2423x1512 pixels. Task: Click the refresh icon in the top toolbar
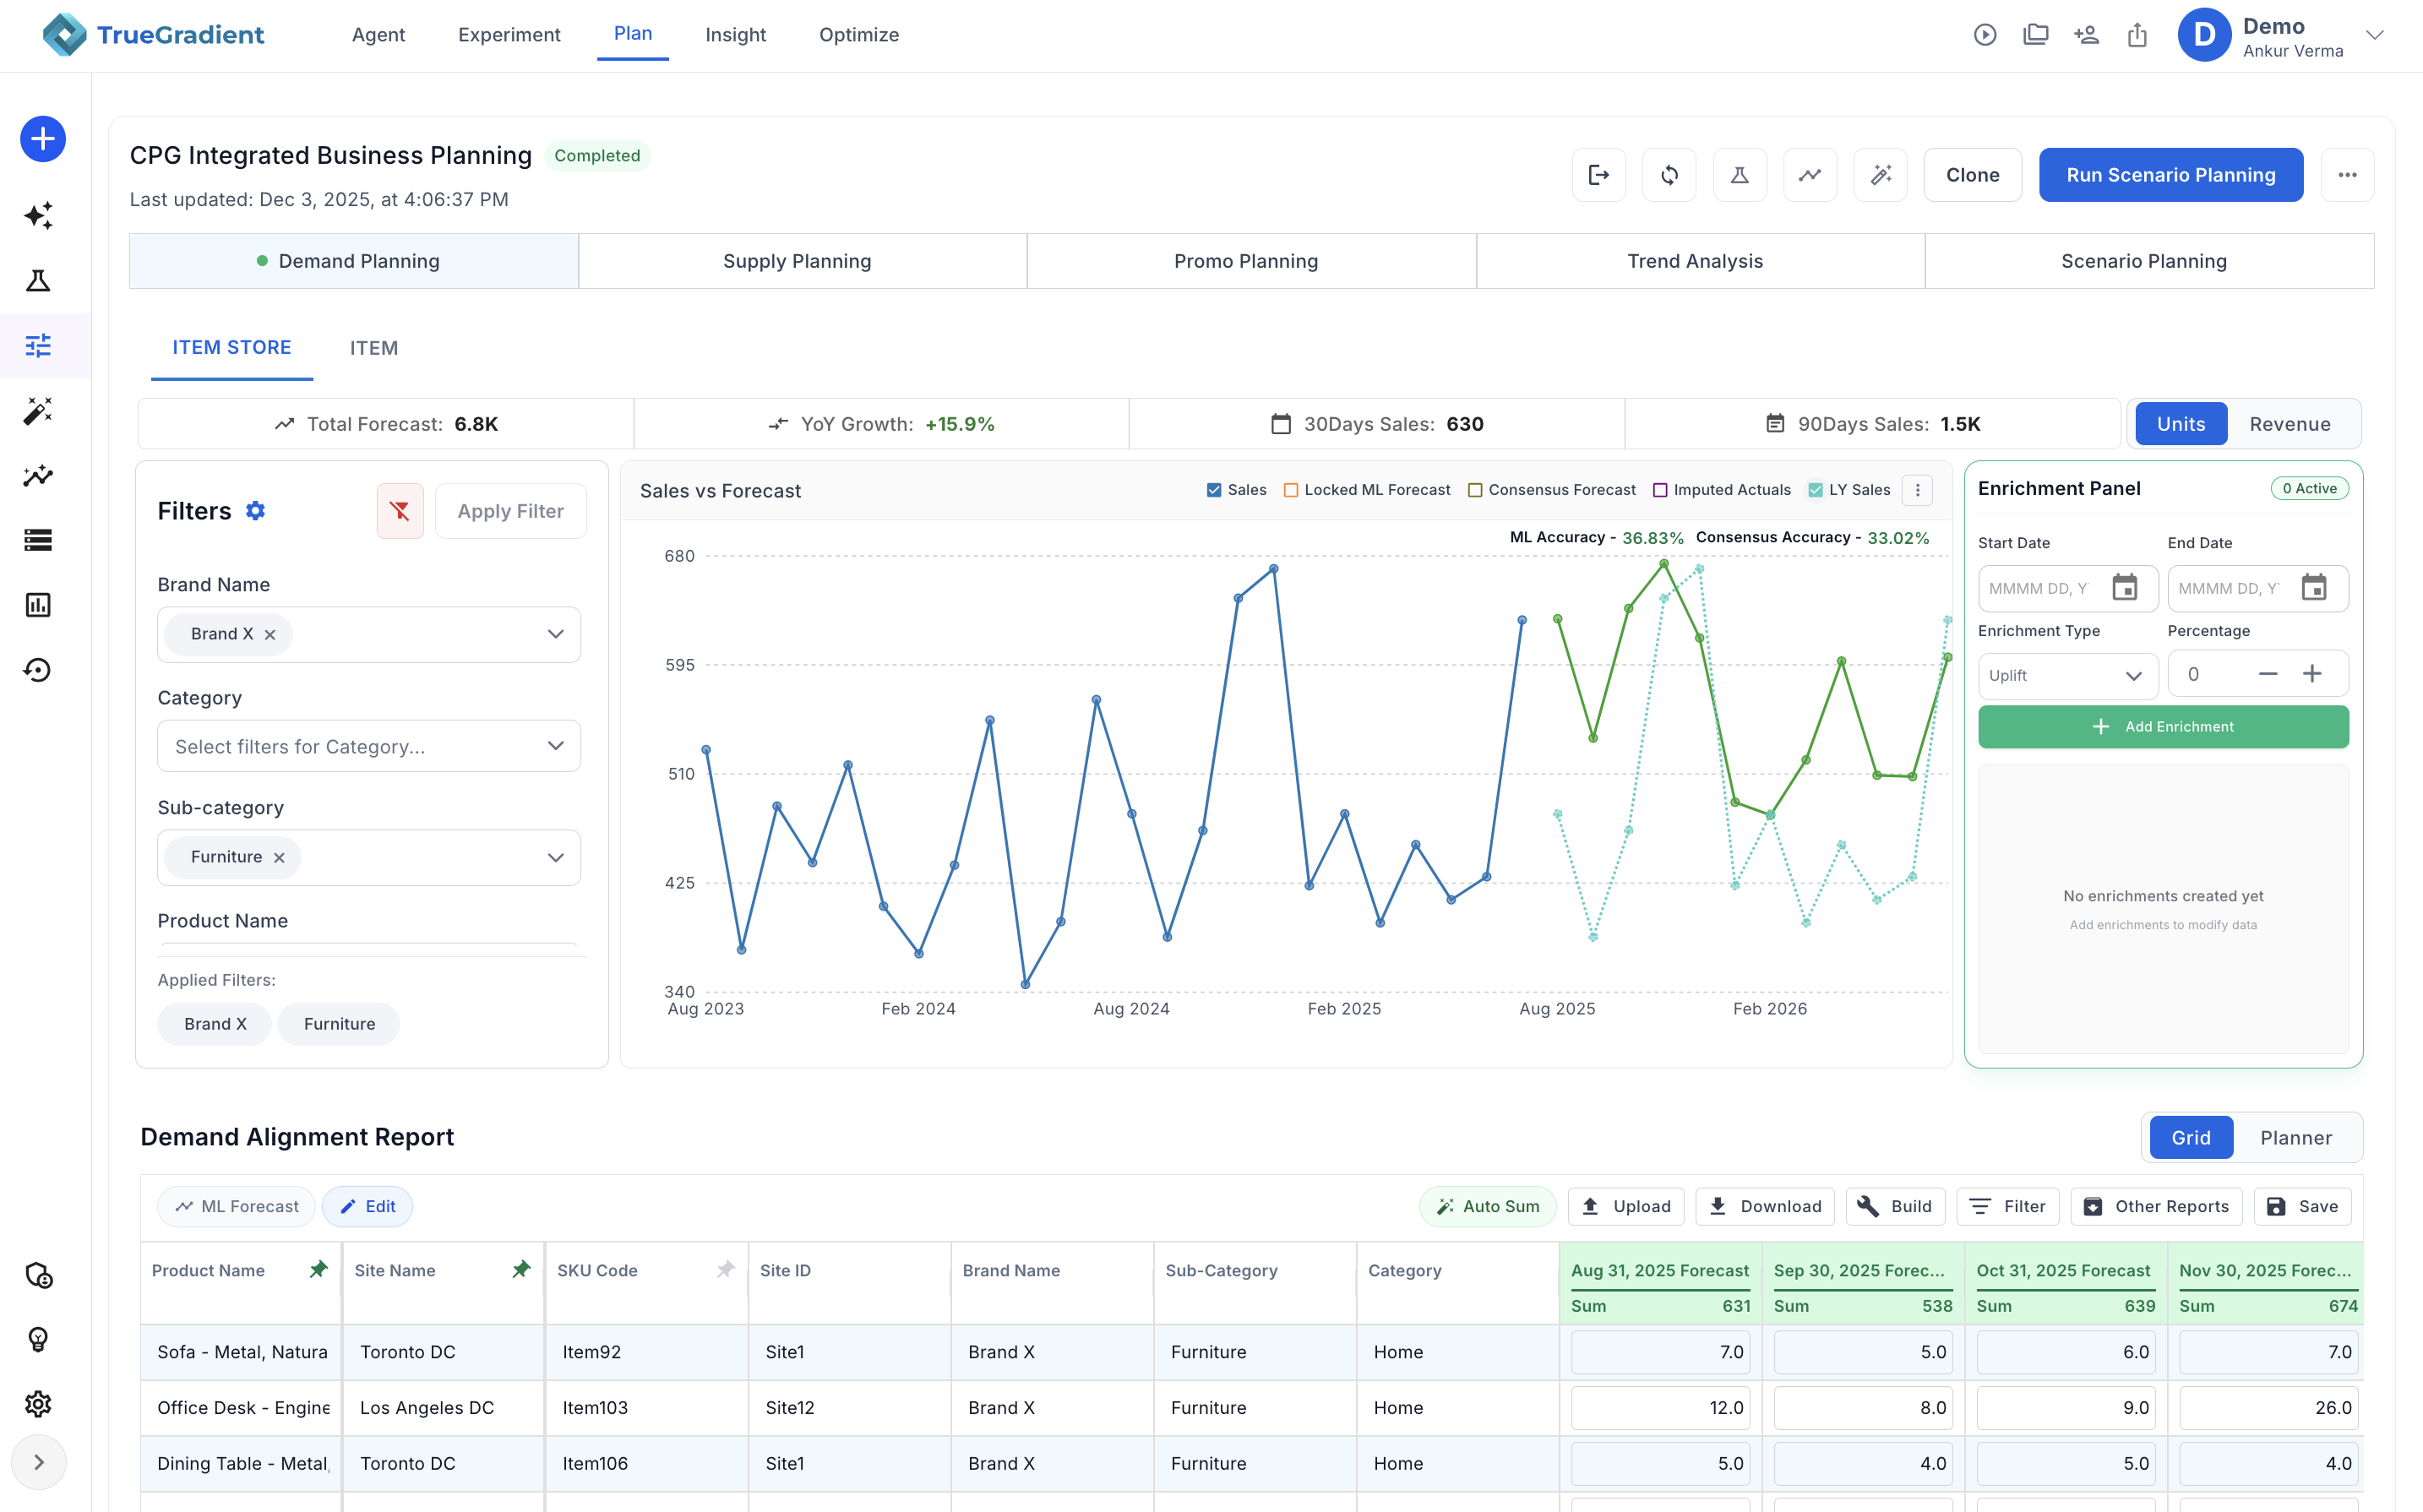coord(1669,174)
